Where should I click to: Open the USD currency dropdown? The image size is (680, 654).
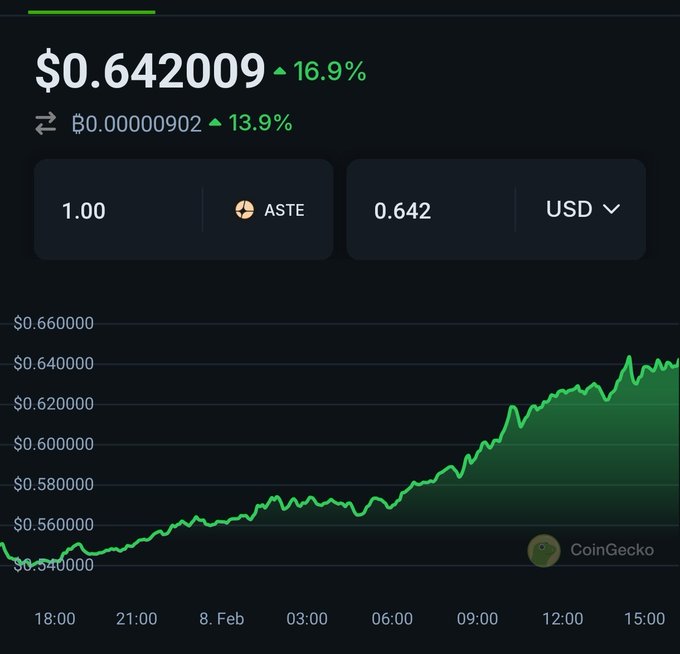(x=582, y=210)
